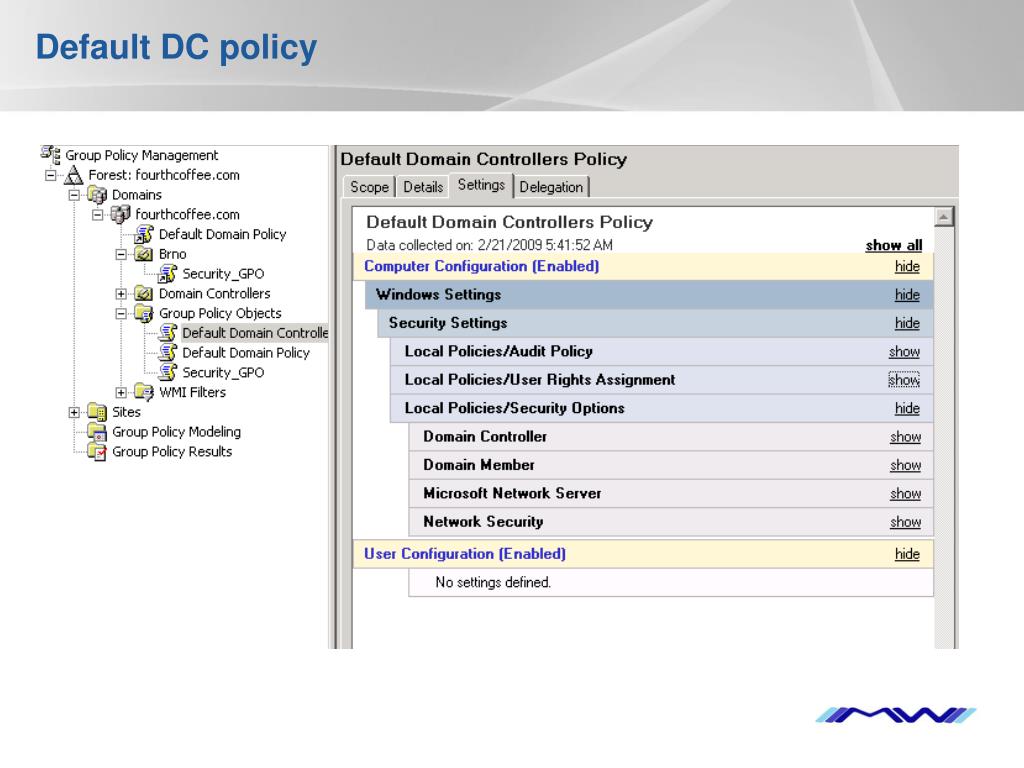This screenshot has height=768, width=1024.
Task: Click the Default Domain Policy icon under Group Policy Objects
Action: [167, 353]
